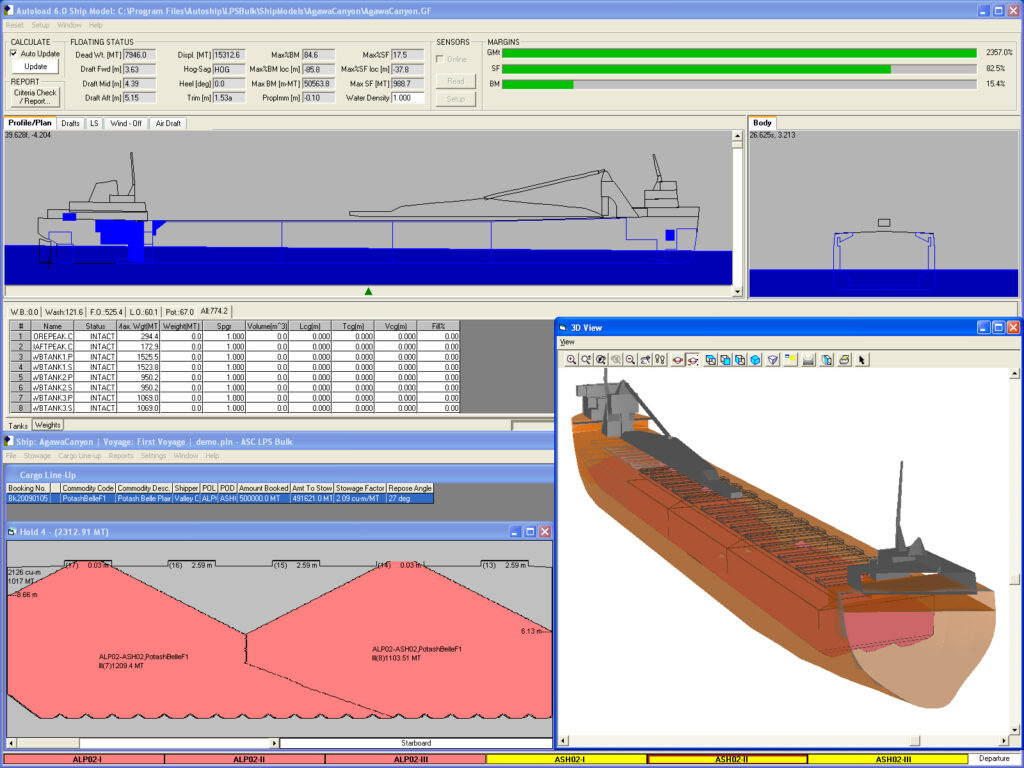Screen dimensions: 1024x768
Task: Switch to the Weights tab below the tank table
Action: click(47, 425)
